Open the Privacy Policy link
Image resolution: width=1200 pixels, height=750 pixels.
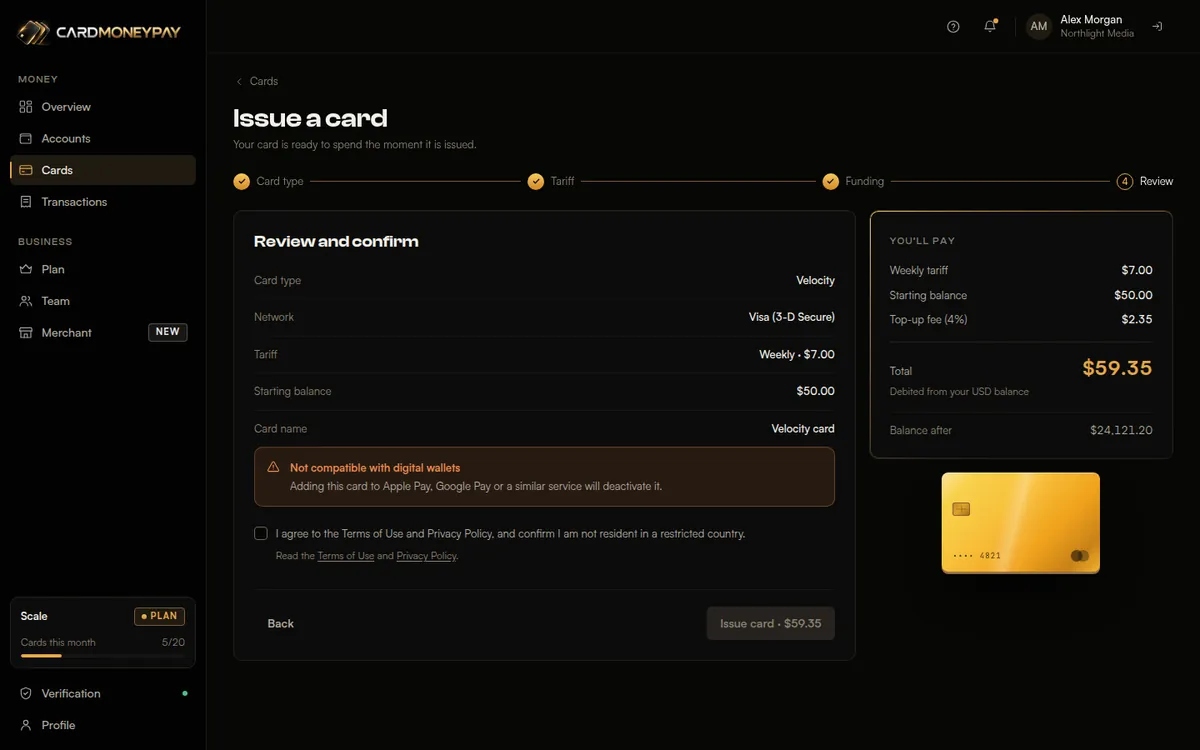426,556
